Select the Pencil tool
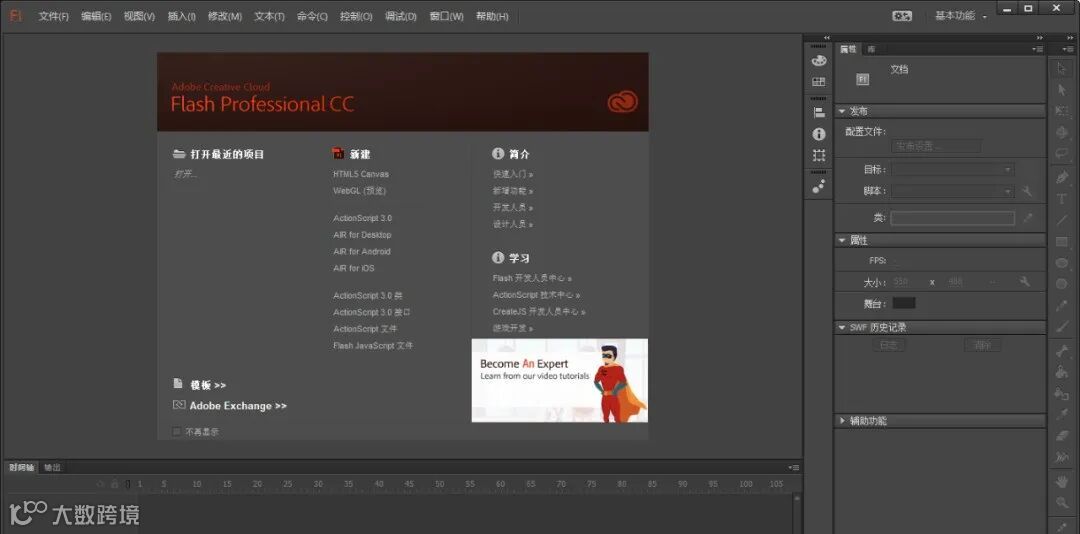The width and height of the screenshot is (1080, 534). coord(1061,305)
